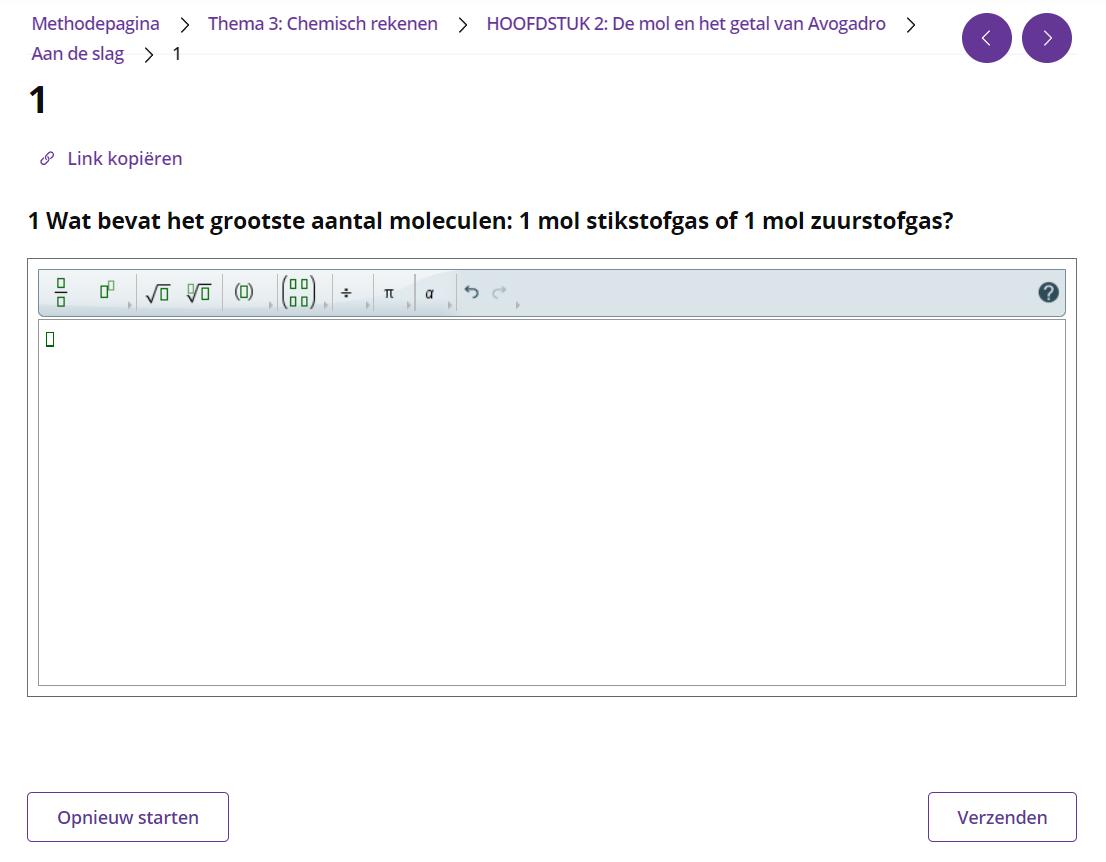Image resolution: width=1106 pixels, height=862 pixels.
Task: Redo the last editor action
Action: click(x=499, y=292)
